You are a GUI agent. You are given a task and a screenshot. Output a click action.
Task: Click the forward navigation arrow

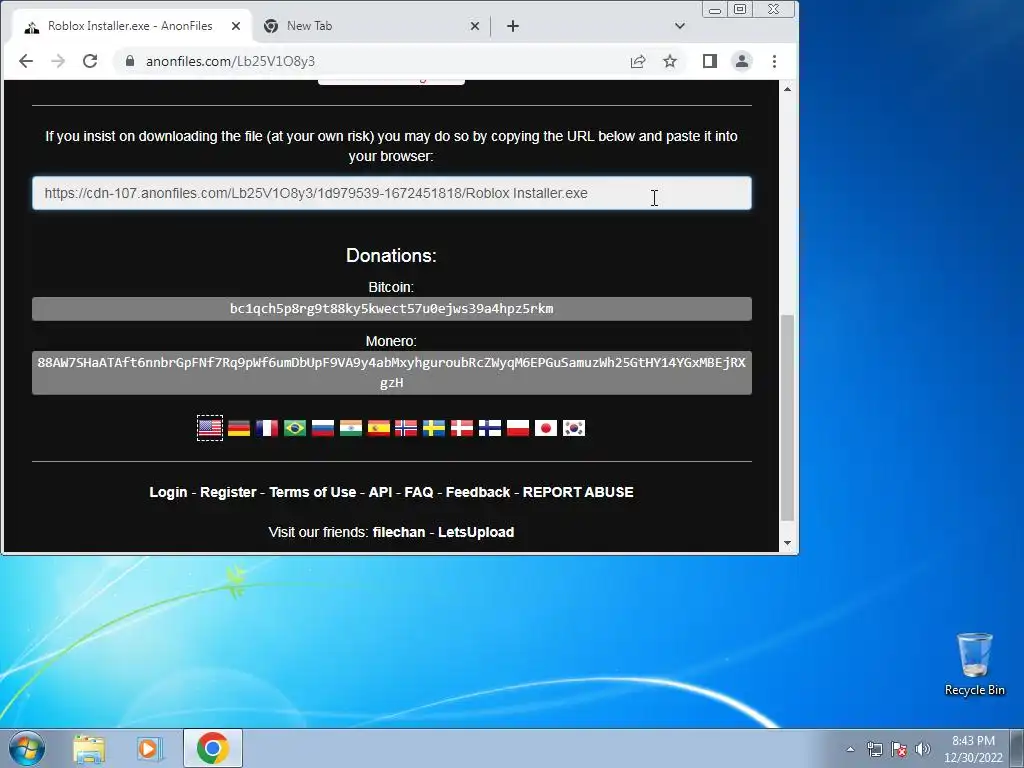(x=58, y=61)
